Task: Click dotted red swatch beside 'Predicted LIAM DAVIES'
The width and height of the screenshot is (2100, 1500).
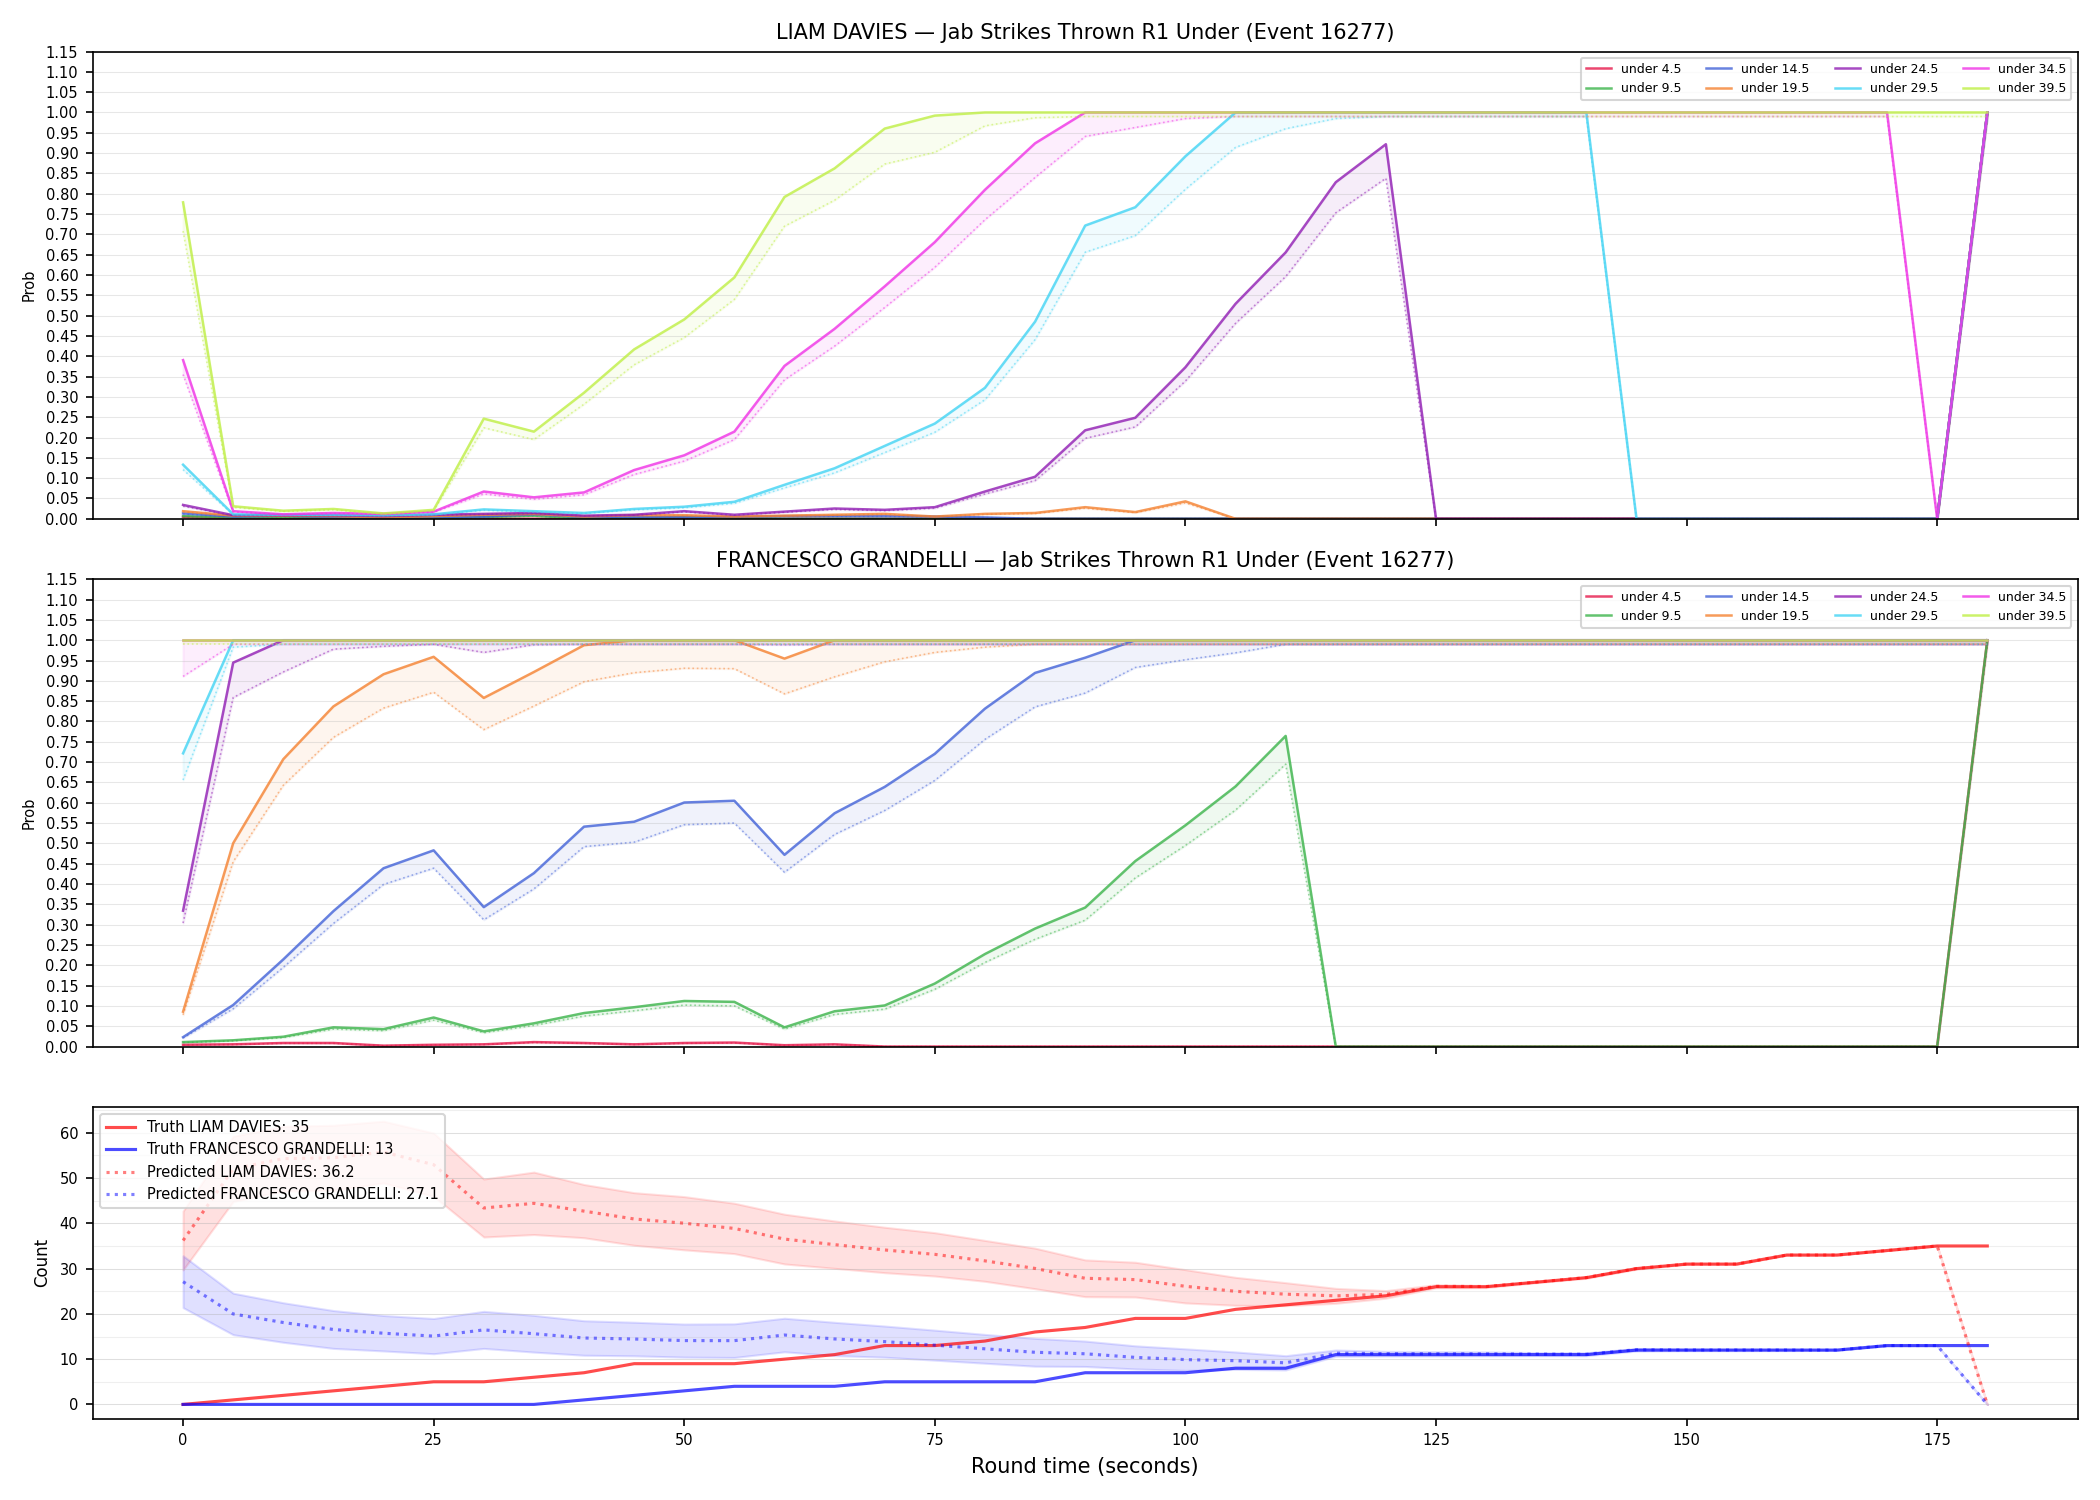Action: (121, 1172)
